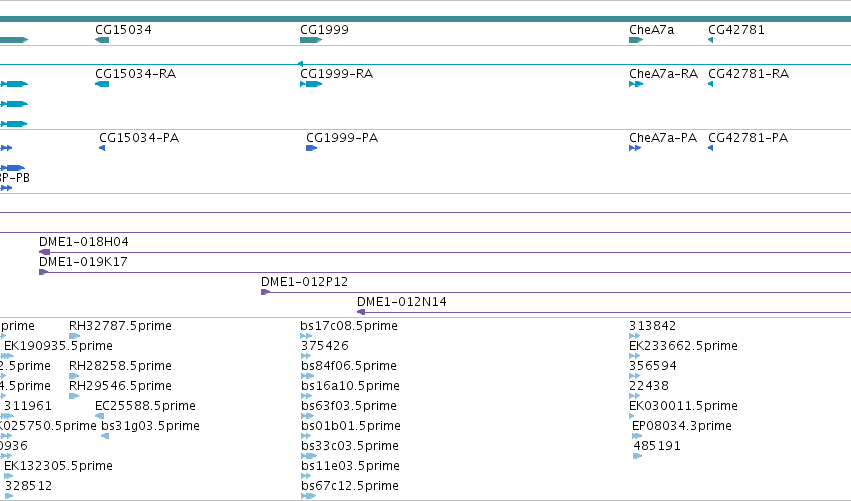The image size is (851, 501).
Task: Select BAC clone label DME1-012N14
Action: click(x=402, y=302)
